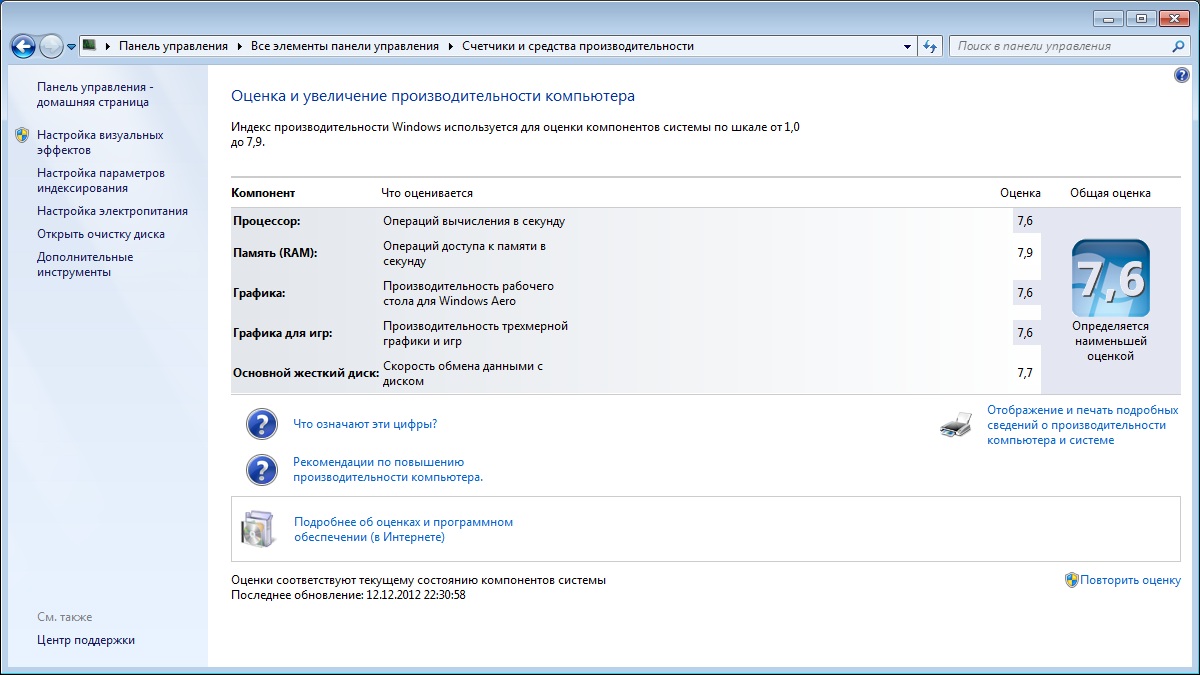This screenshot has width=1200, height=675.
Task: Click the search magnifier icon in search box
Action: (x=1178, y=46)
